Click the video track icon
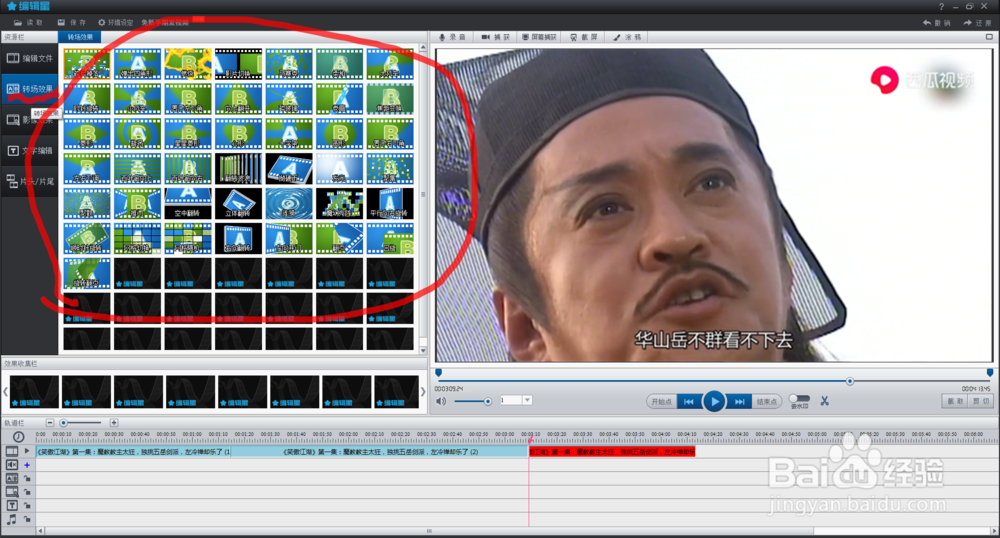This screenshot has width=1000, height=538. pos(11,451)
